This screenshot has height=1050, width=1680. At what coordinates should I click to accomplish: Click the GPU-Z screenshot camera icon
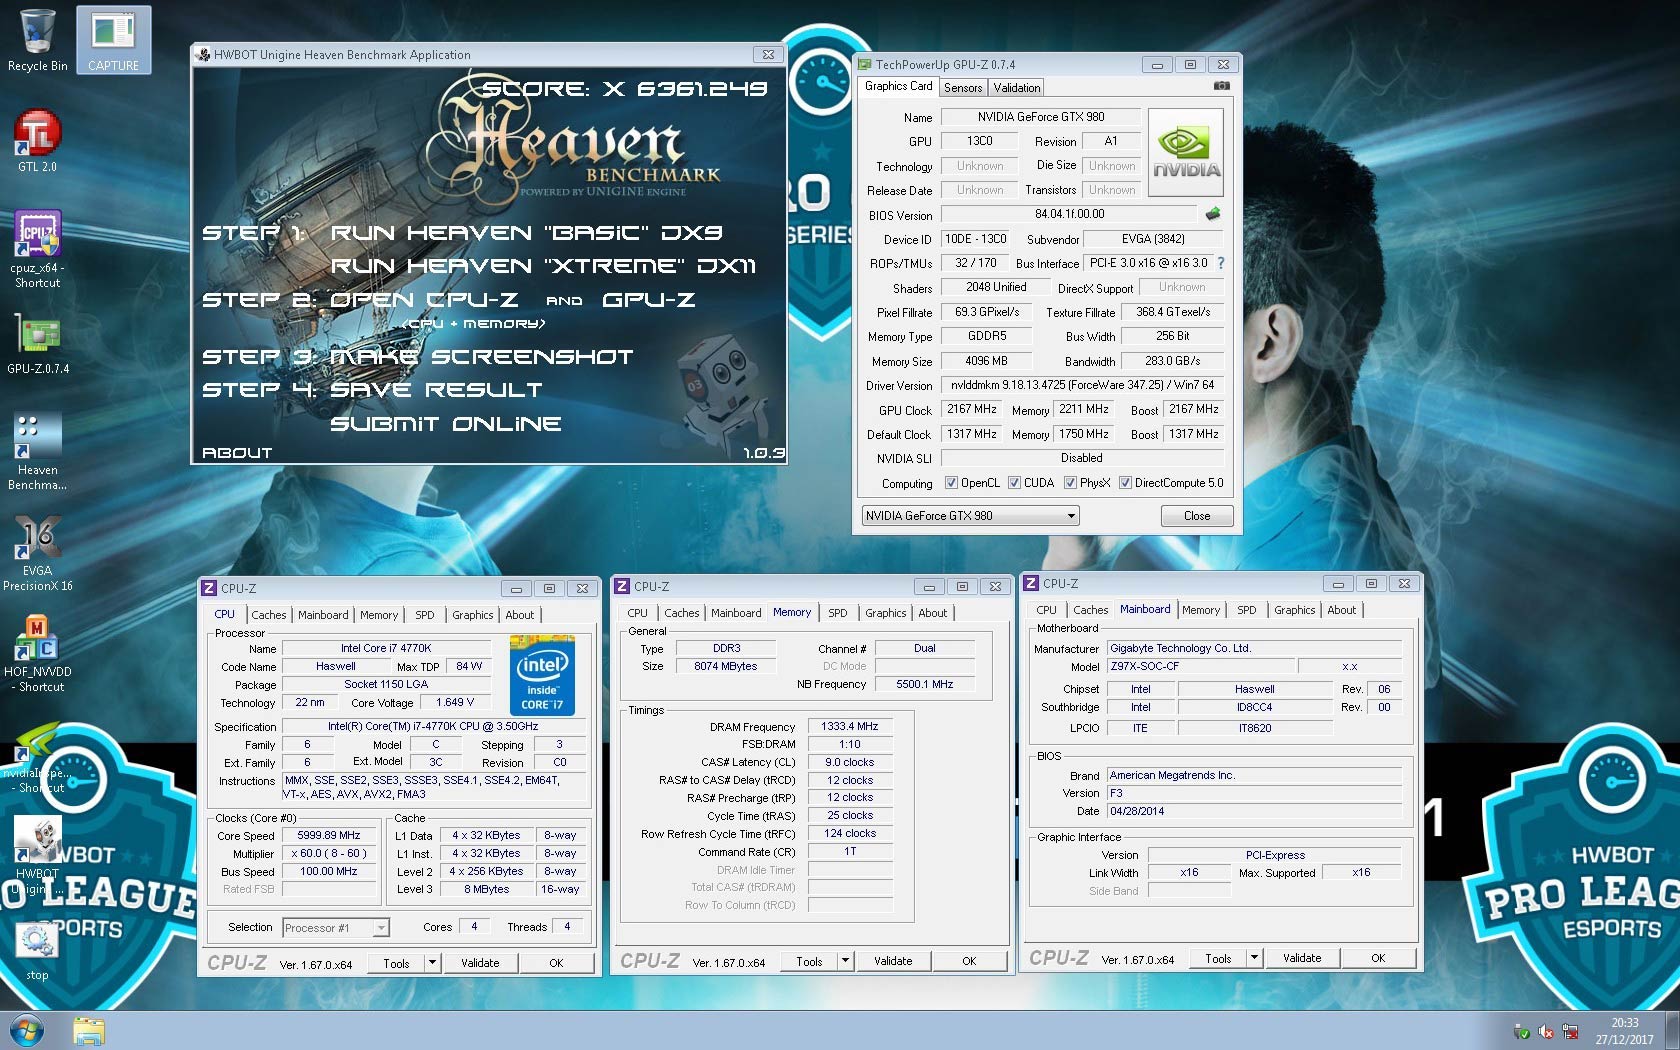pyautogui.click(x=1221, y=87)
